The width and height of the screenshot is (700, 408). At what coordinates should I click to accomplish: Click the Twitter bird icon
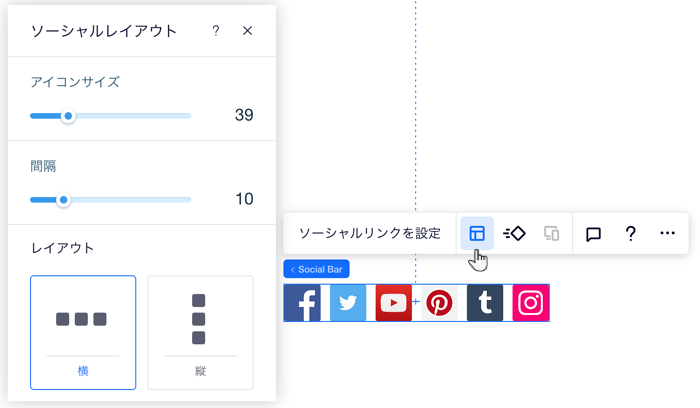pyautogui.click(x=348, y=303)
